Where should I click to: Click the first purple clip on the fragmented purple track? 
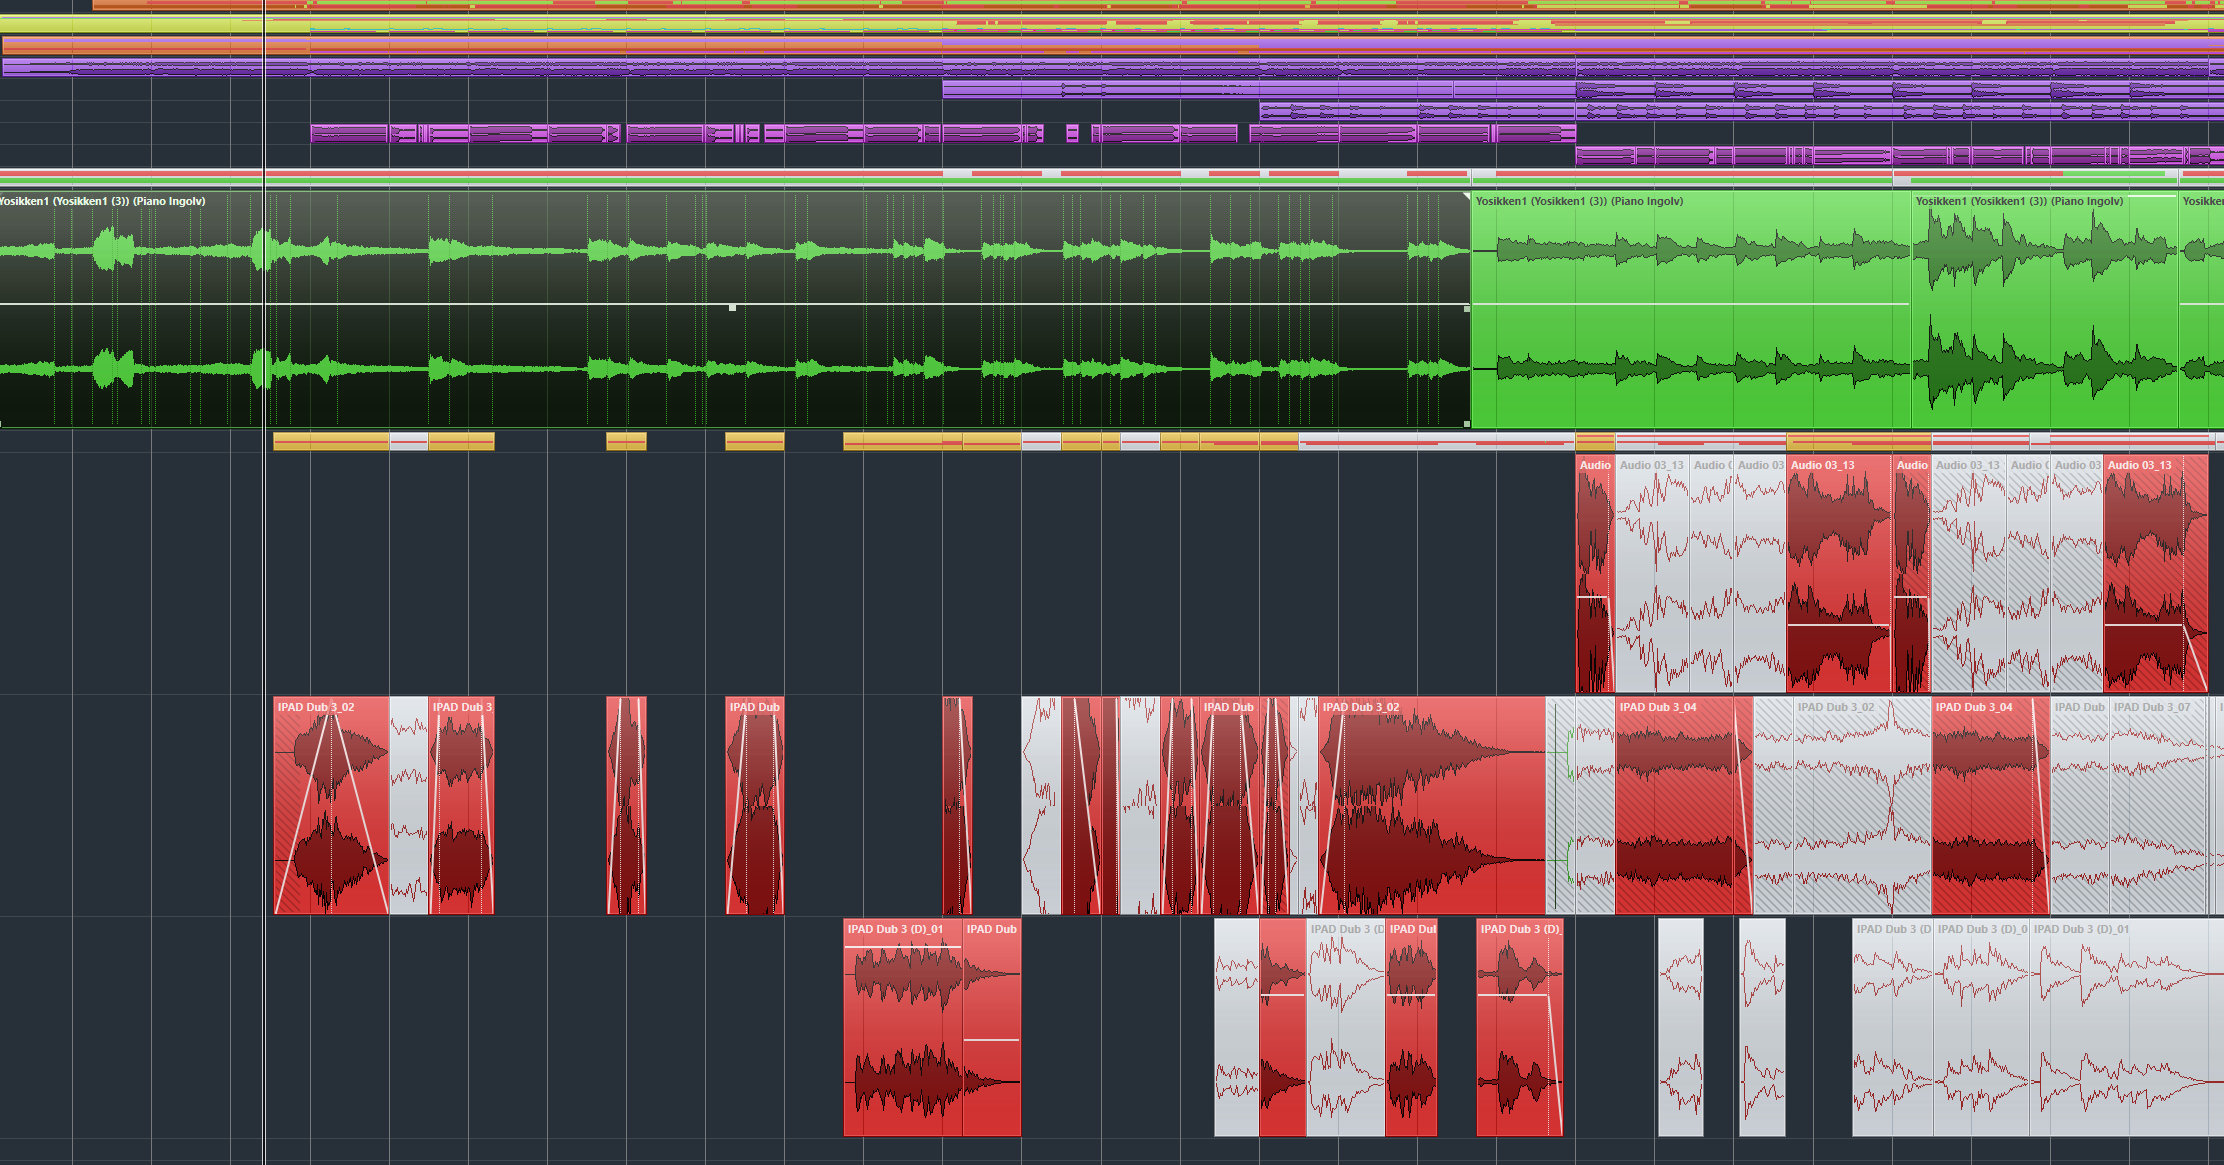click(x=348, y=133)
